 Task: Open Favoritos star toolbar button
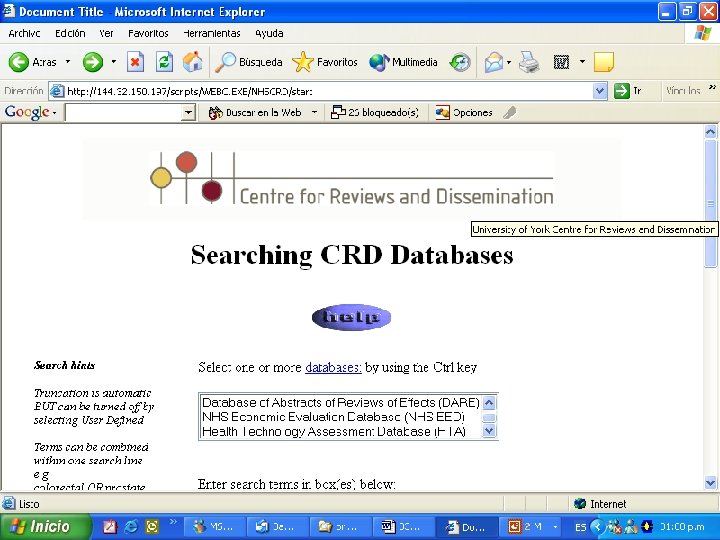point(325,62)
